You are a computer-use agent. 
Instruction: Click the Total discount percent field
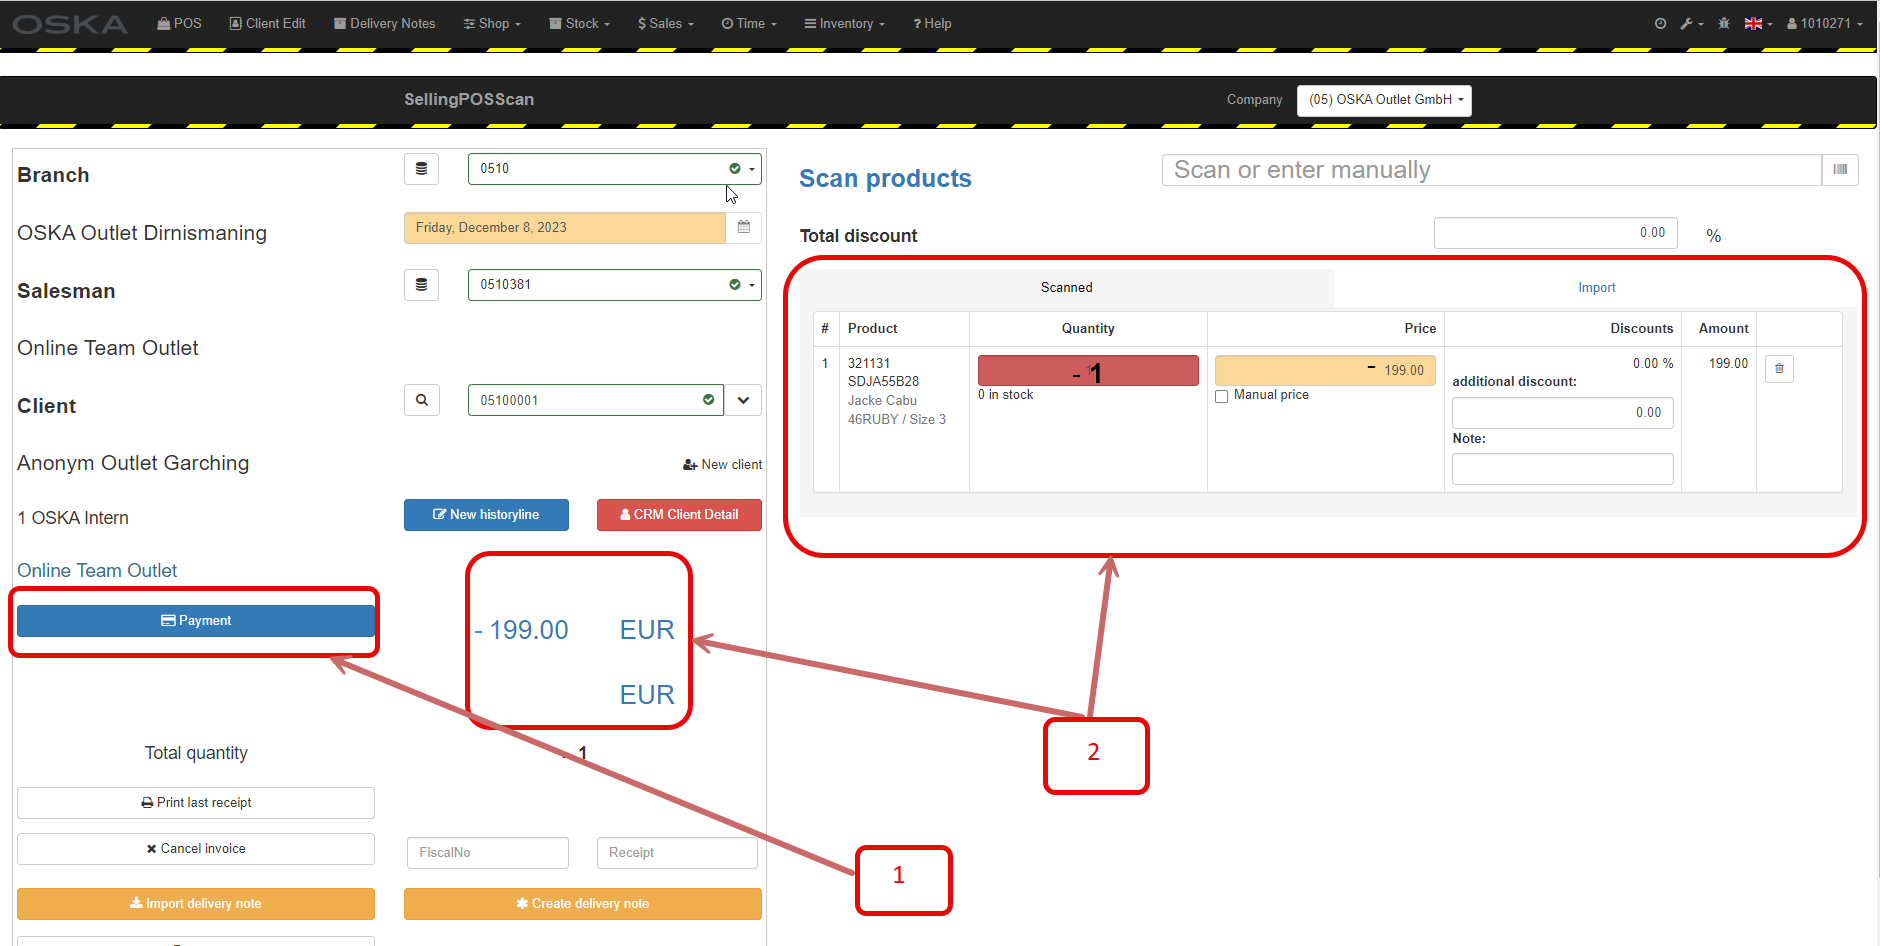coord(1556,233)
